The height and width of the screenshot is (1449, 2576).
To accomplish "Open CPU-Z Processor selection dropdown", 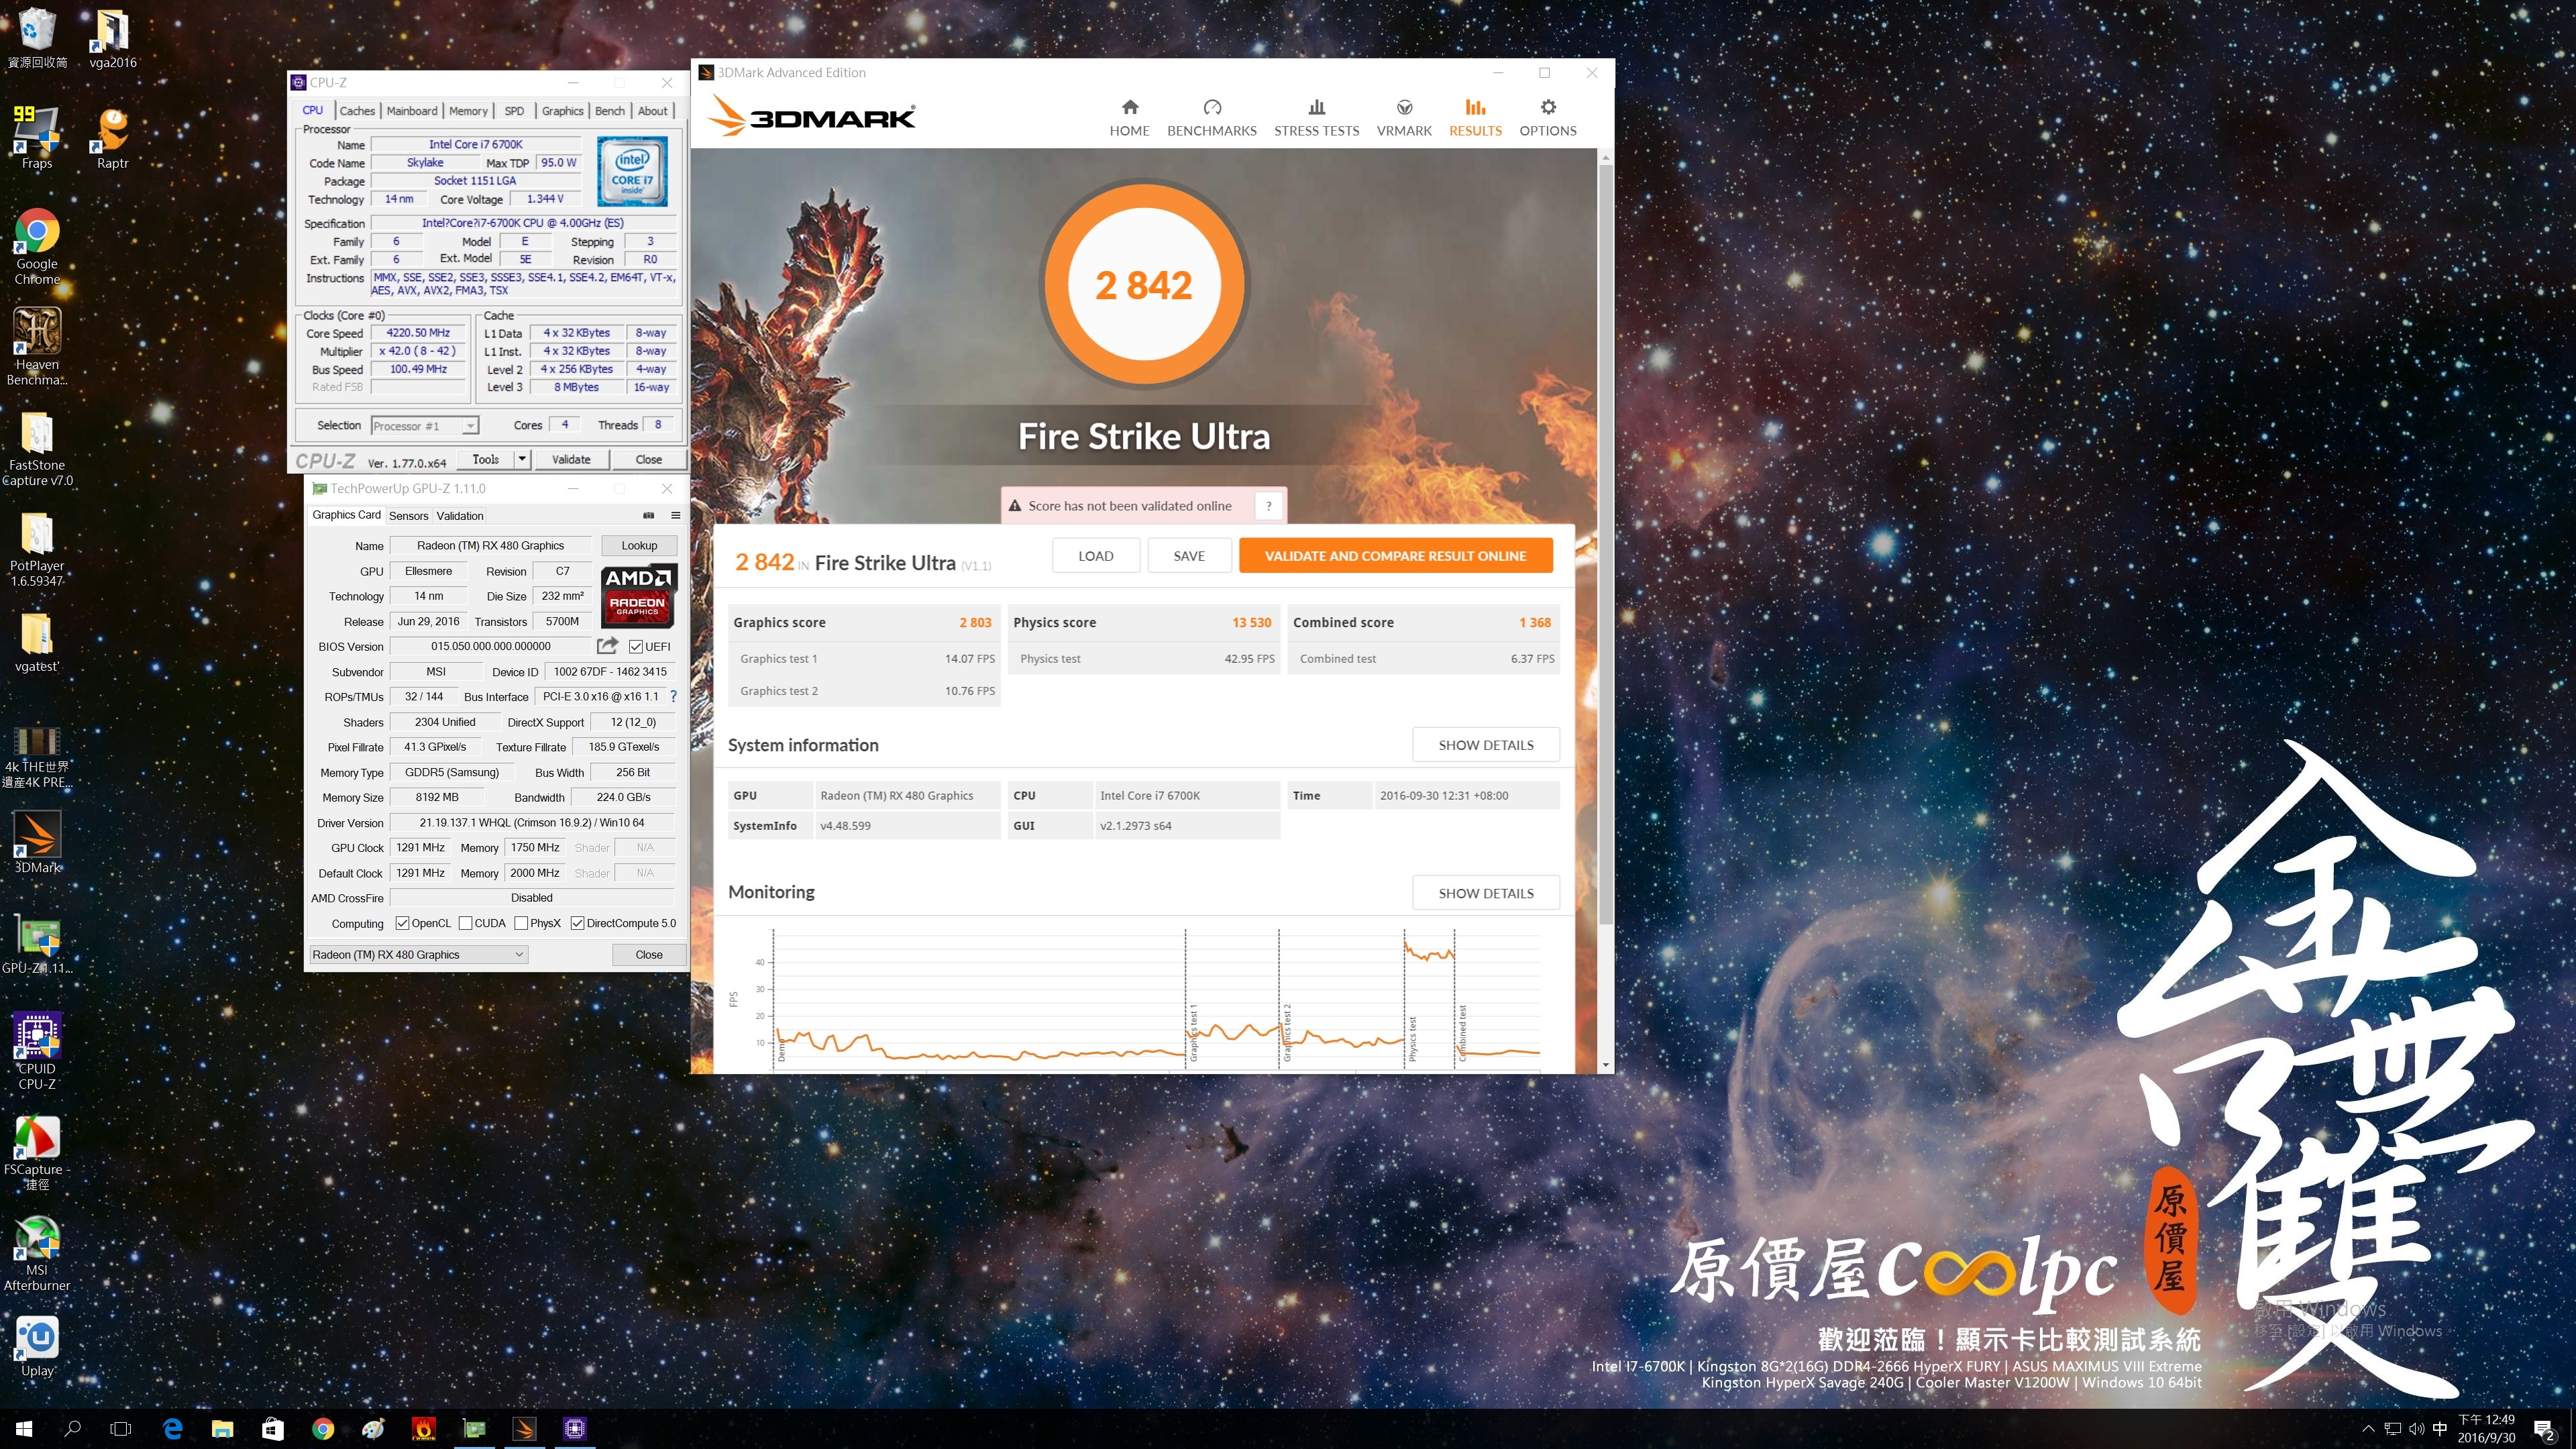I will pyautogui.click(x=424, y=426).
